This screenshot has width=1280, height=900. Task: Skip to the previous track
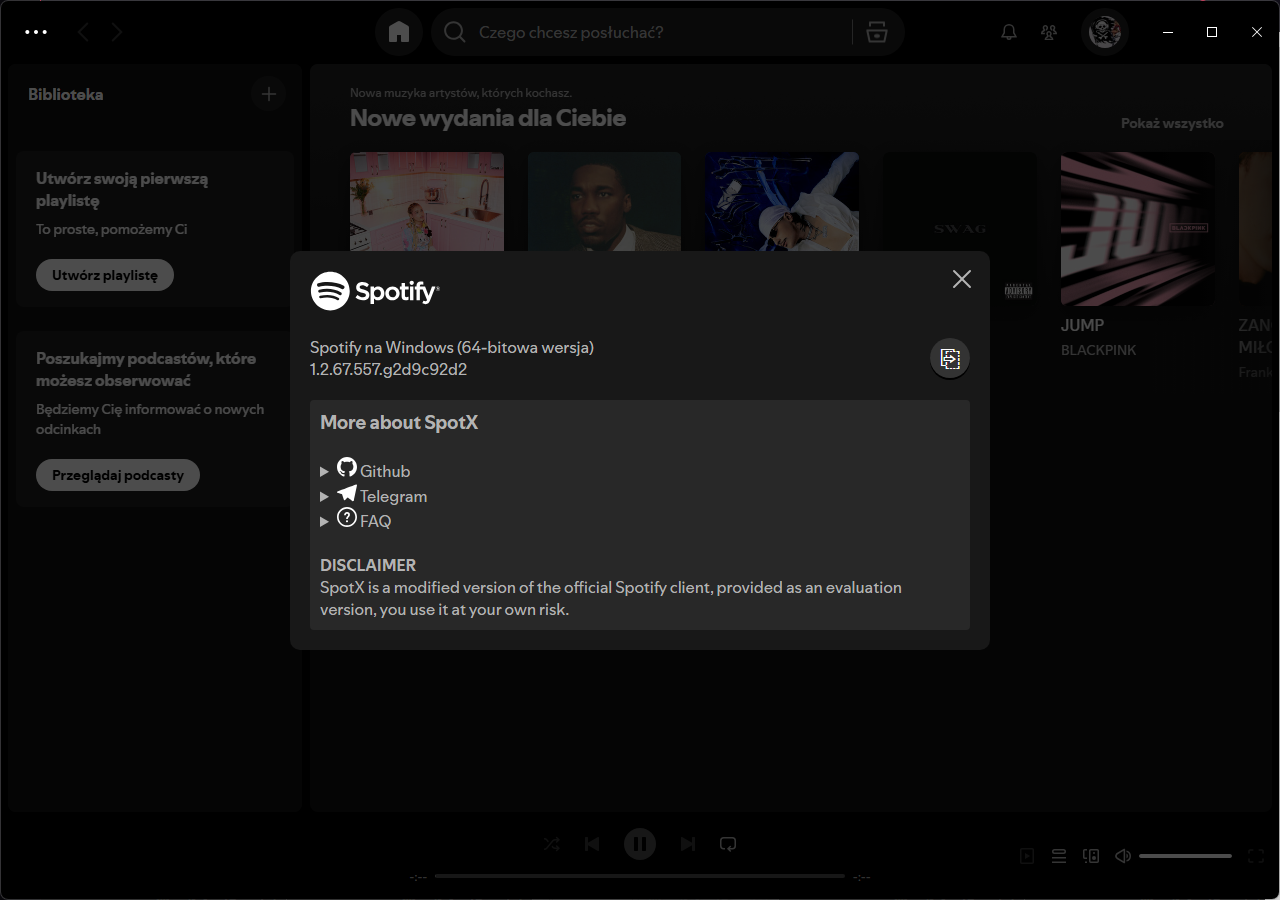(x=592, y=844)
